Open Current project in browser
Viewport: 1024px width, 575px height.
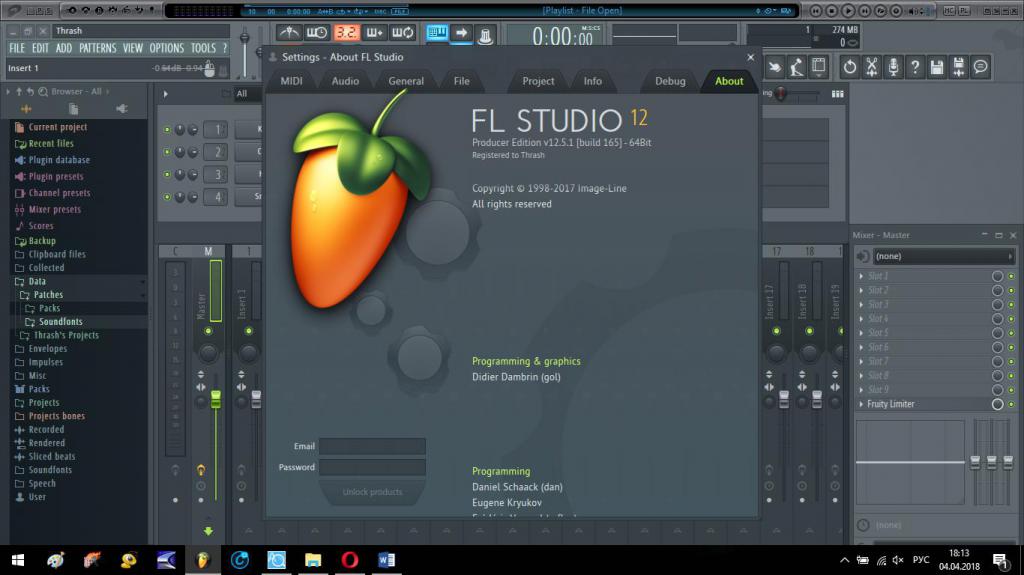57,127
